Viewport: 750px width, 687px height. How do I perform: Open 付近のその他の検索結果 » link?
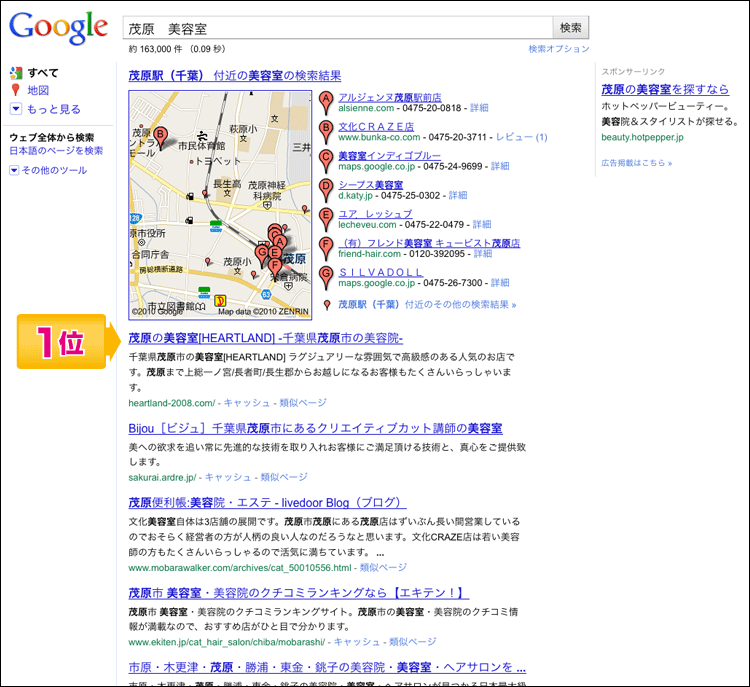[427, 304]
